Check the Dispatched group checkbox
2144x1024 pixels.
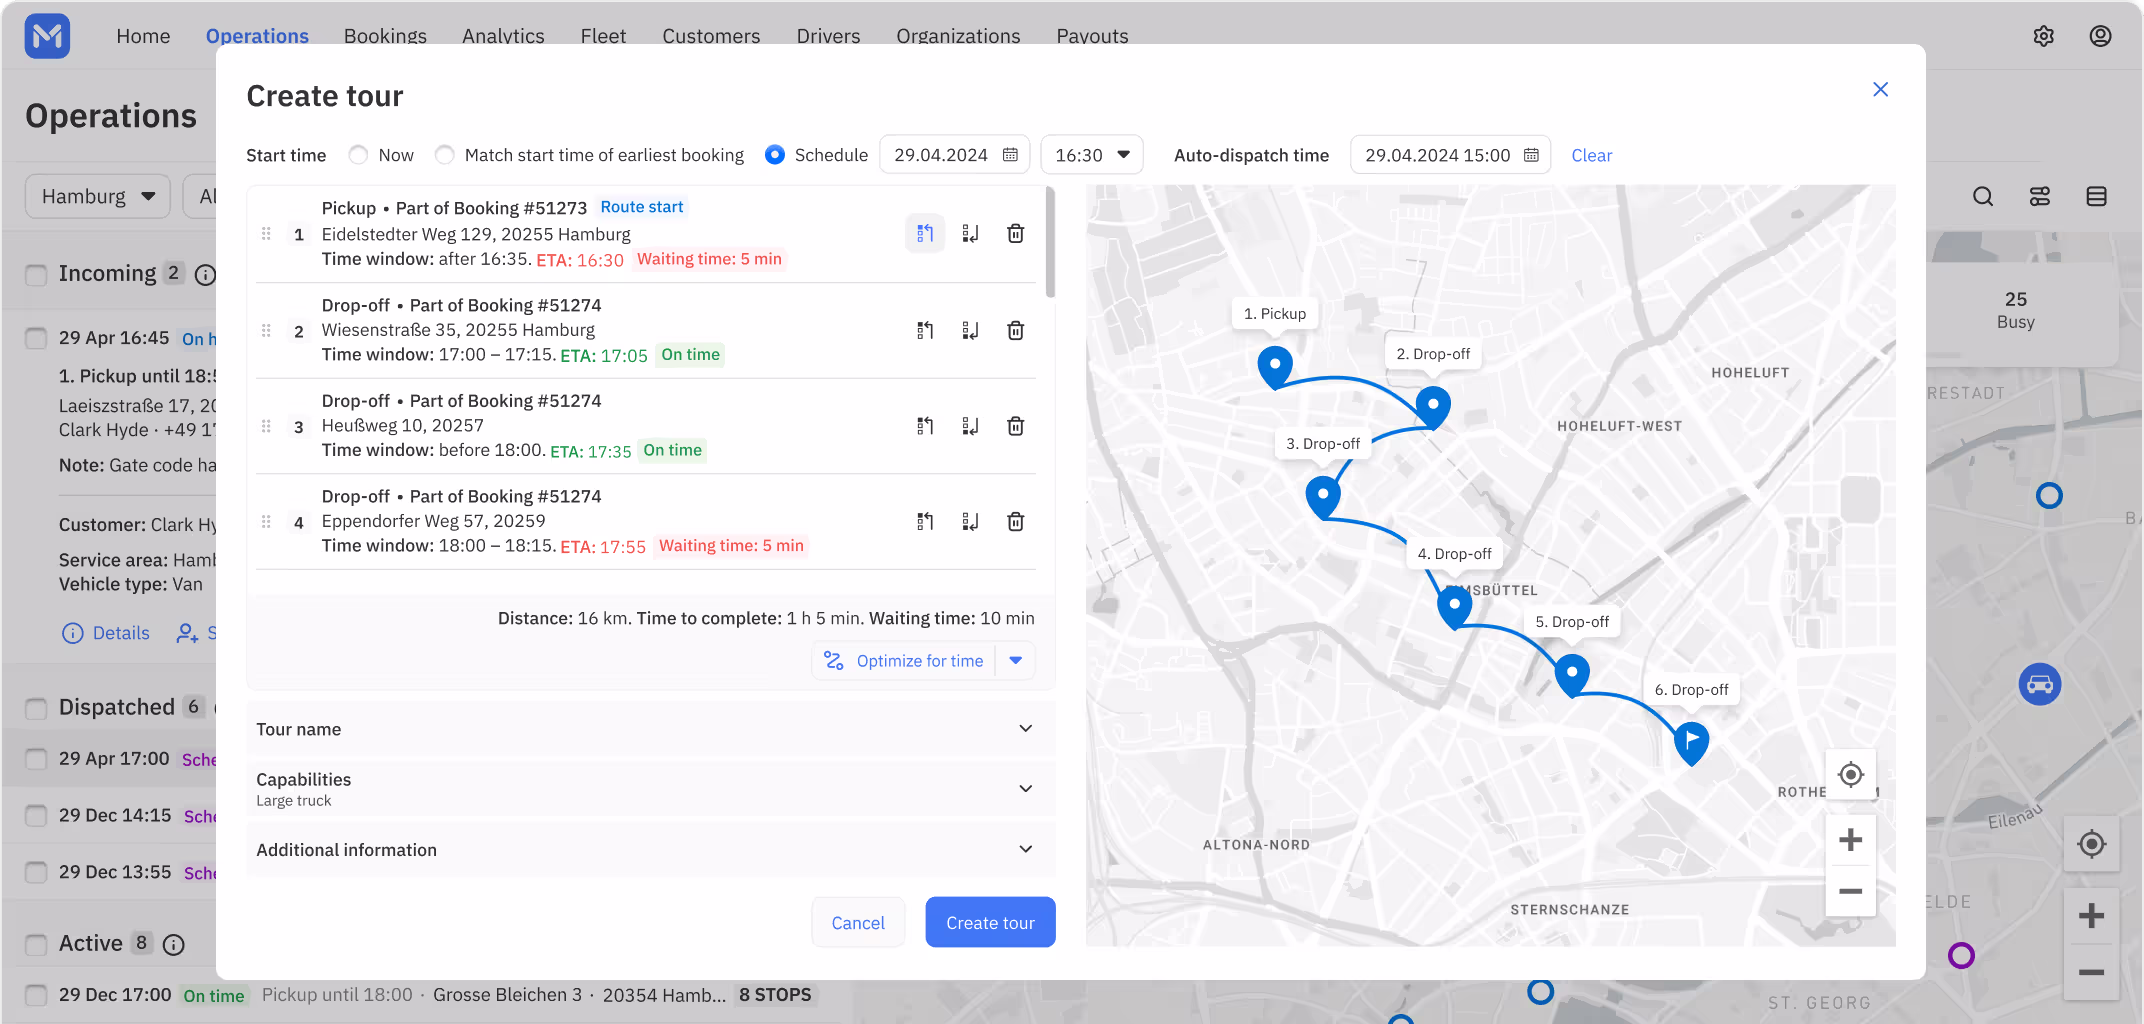click(36, 709)
